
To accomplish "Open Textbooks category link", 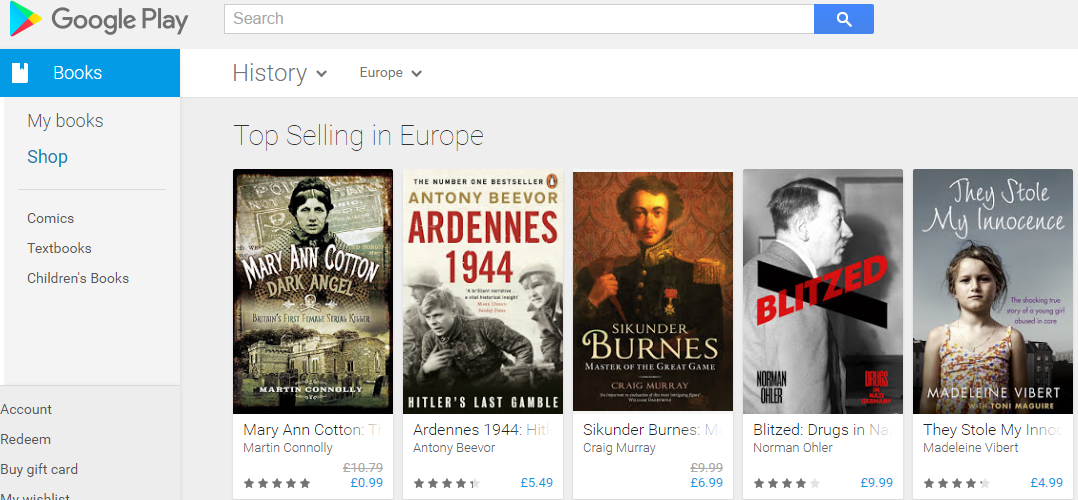I will pyautogui.click(x=59, y=248).
